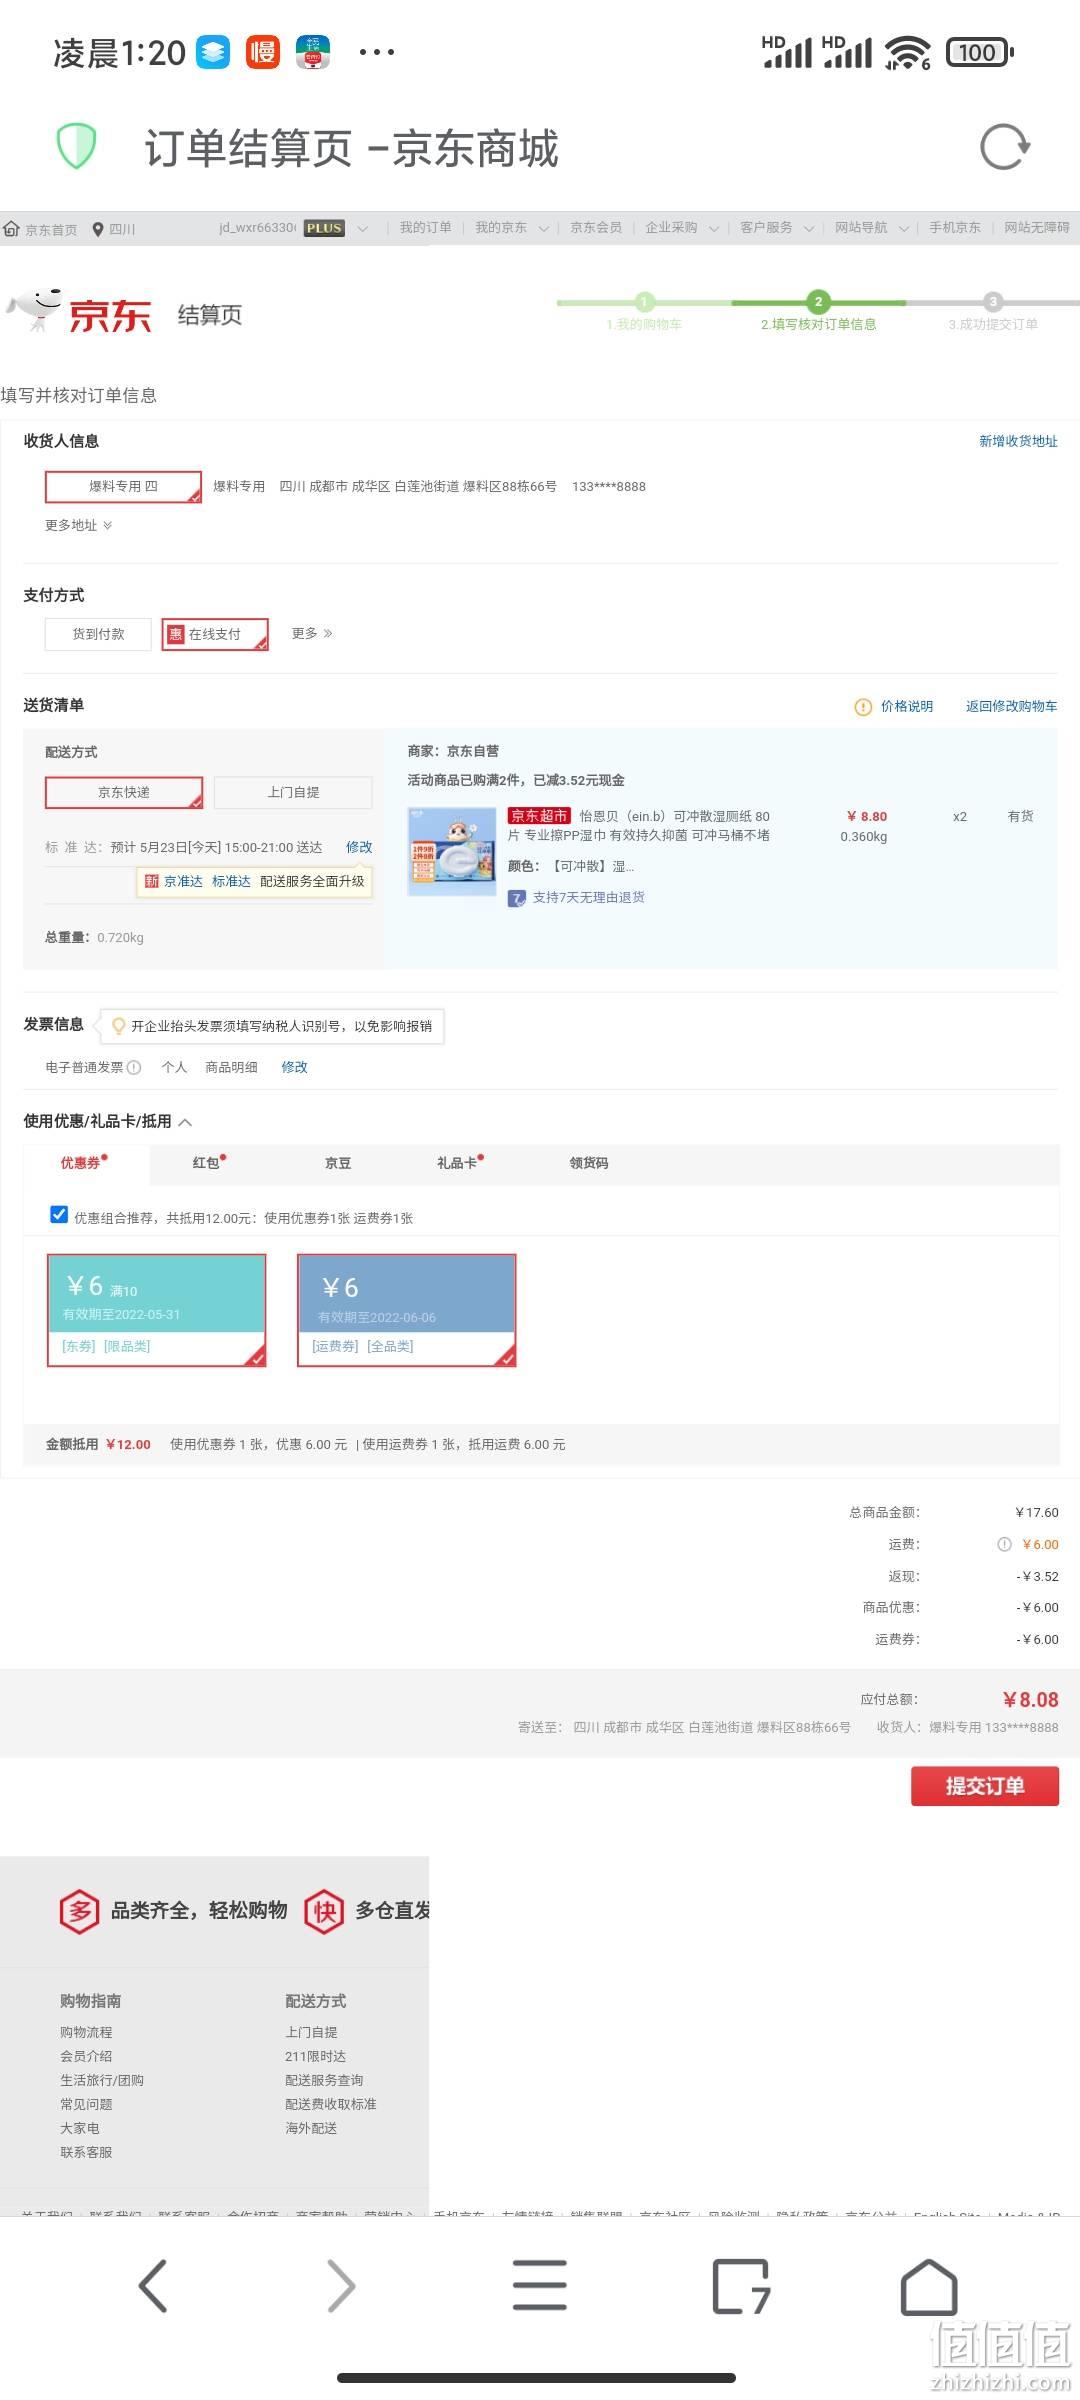
Task: Switch to 优惠券 tab
Action: tap(85, 1163)
